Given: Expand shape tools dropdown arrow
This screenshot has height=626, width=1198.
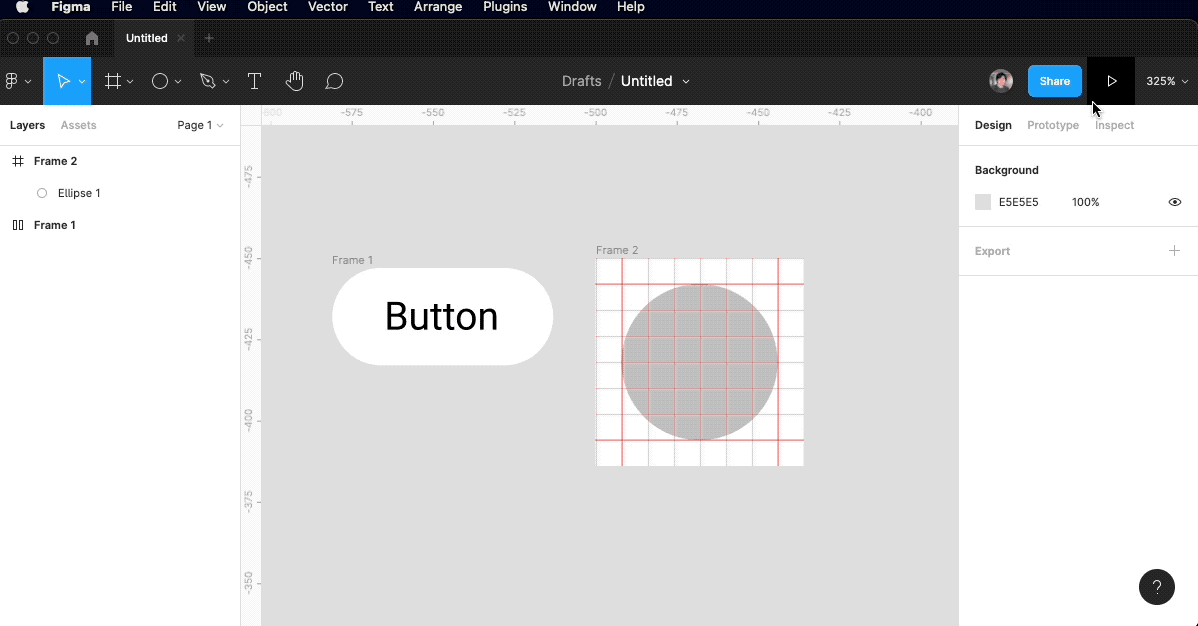Looking at the screenshot, I should point(178,82).
